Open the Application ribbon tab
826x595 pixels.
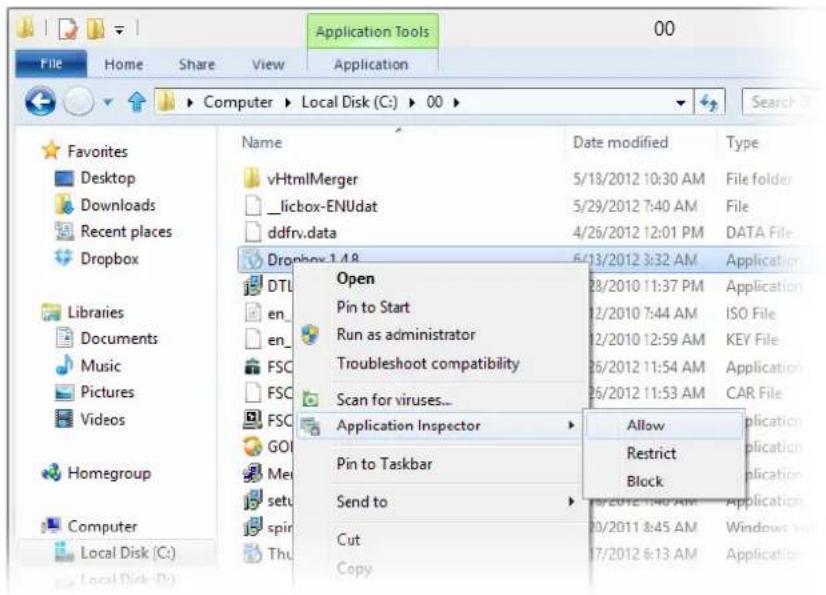(371, 64)
